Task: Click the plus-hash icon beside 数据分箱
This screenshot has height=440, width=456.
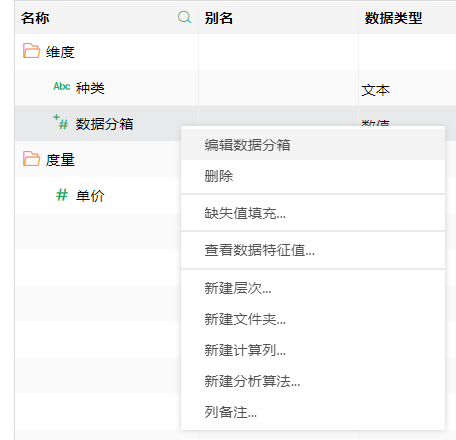Action: [x=61, y=122]
